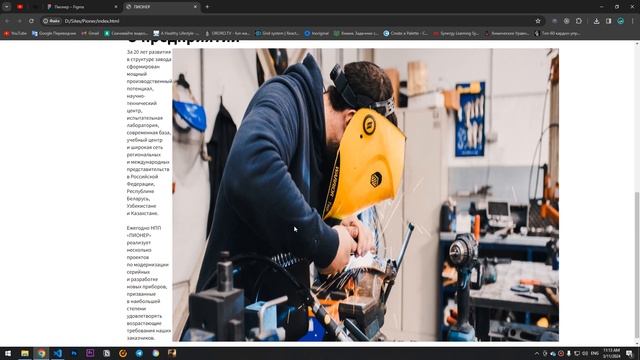
Task: Open File Explorer from taskbar
Action: pos(25,353)
